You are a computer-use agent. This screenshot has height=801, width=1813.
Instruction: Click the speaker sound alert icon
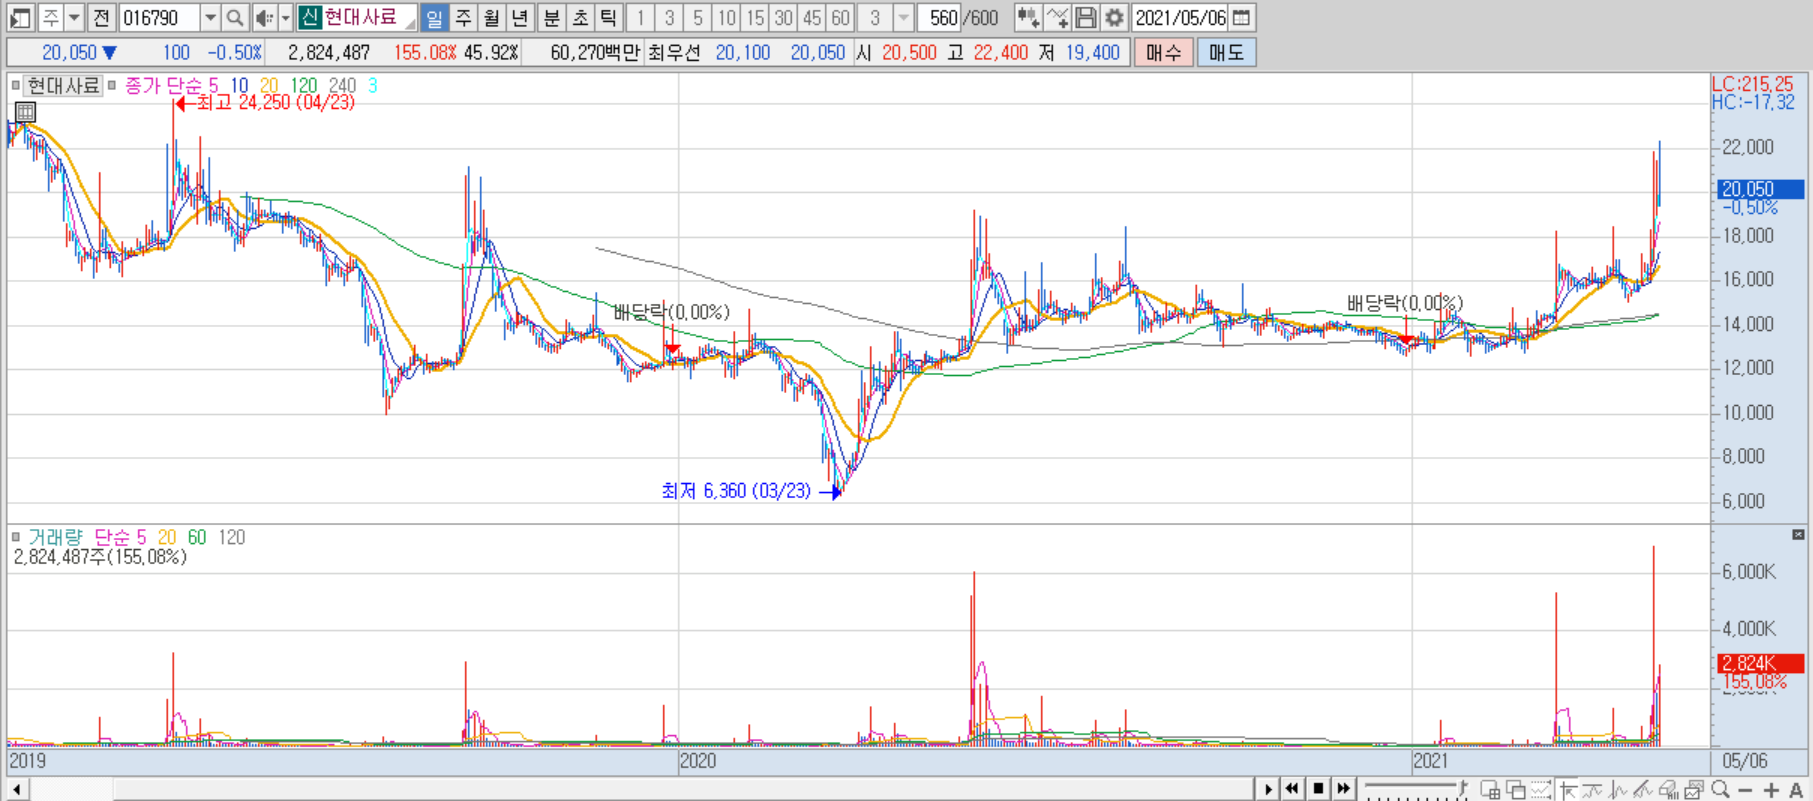point(263,18)
